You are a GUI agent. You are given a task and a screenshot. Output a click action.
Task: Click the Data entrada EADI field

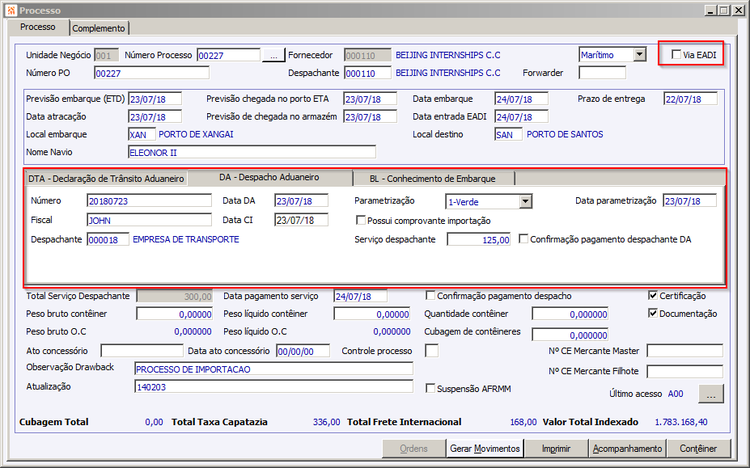tap(521, 117)
